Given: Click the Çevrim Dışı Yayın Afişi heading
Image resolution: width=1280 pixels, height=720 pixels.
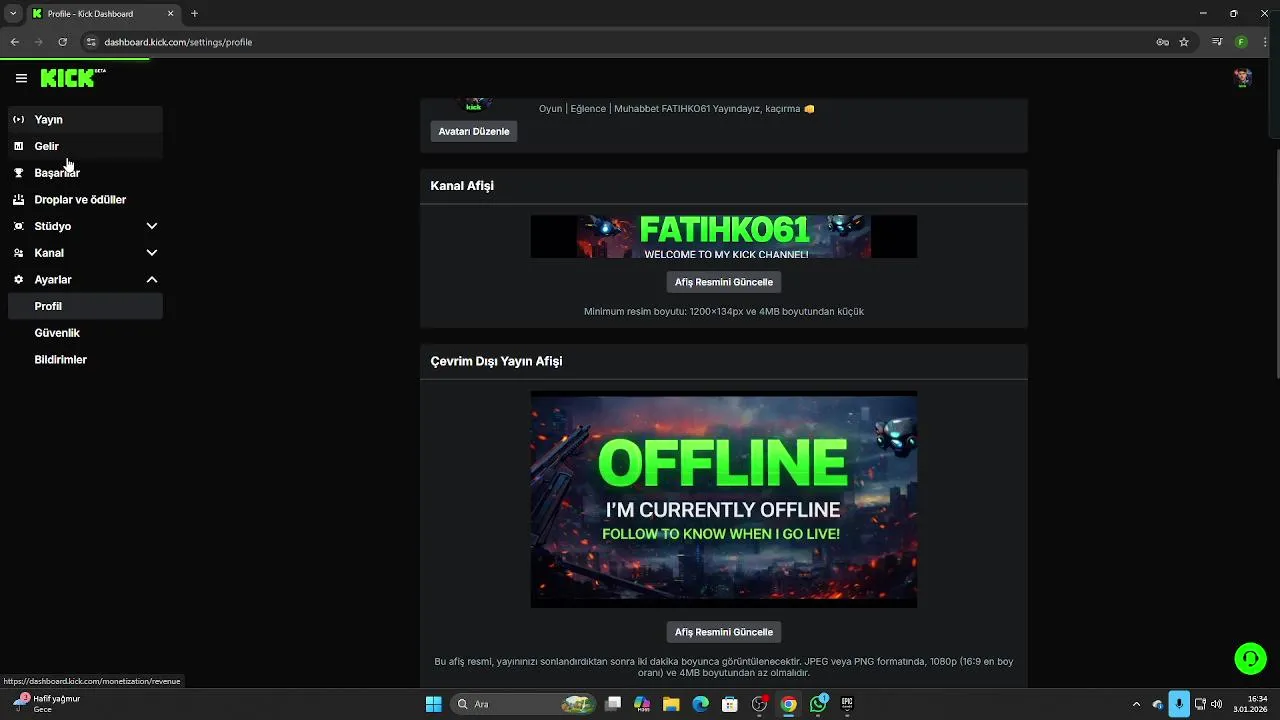Looking at the screenshot, I should [496, 361].
